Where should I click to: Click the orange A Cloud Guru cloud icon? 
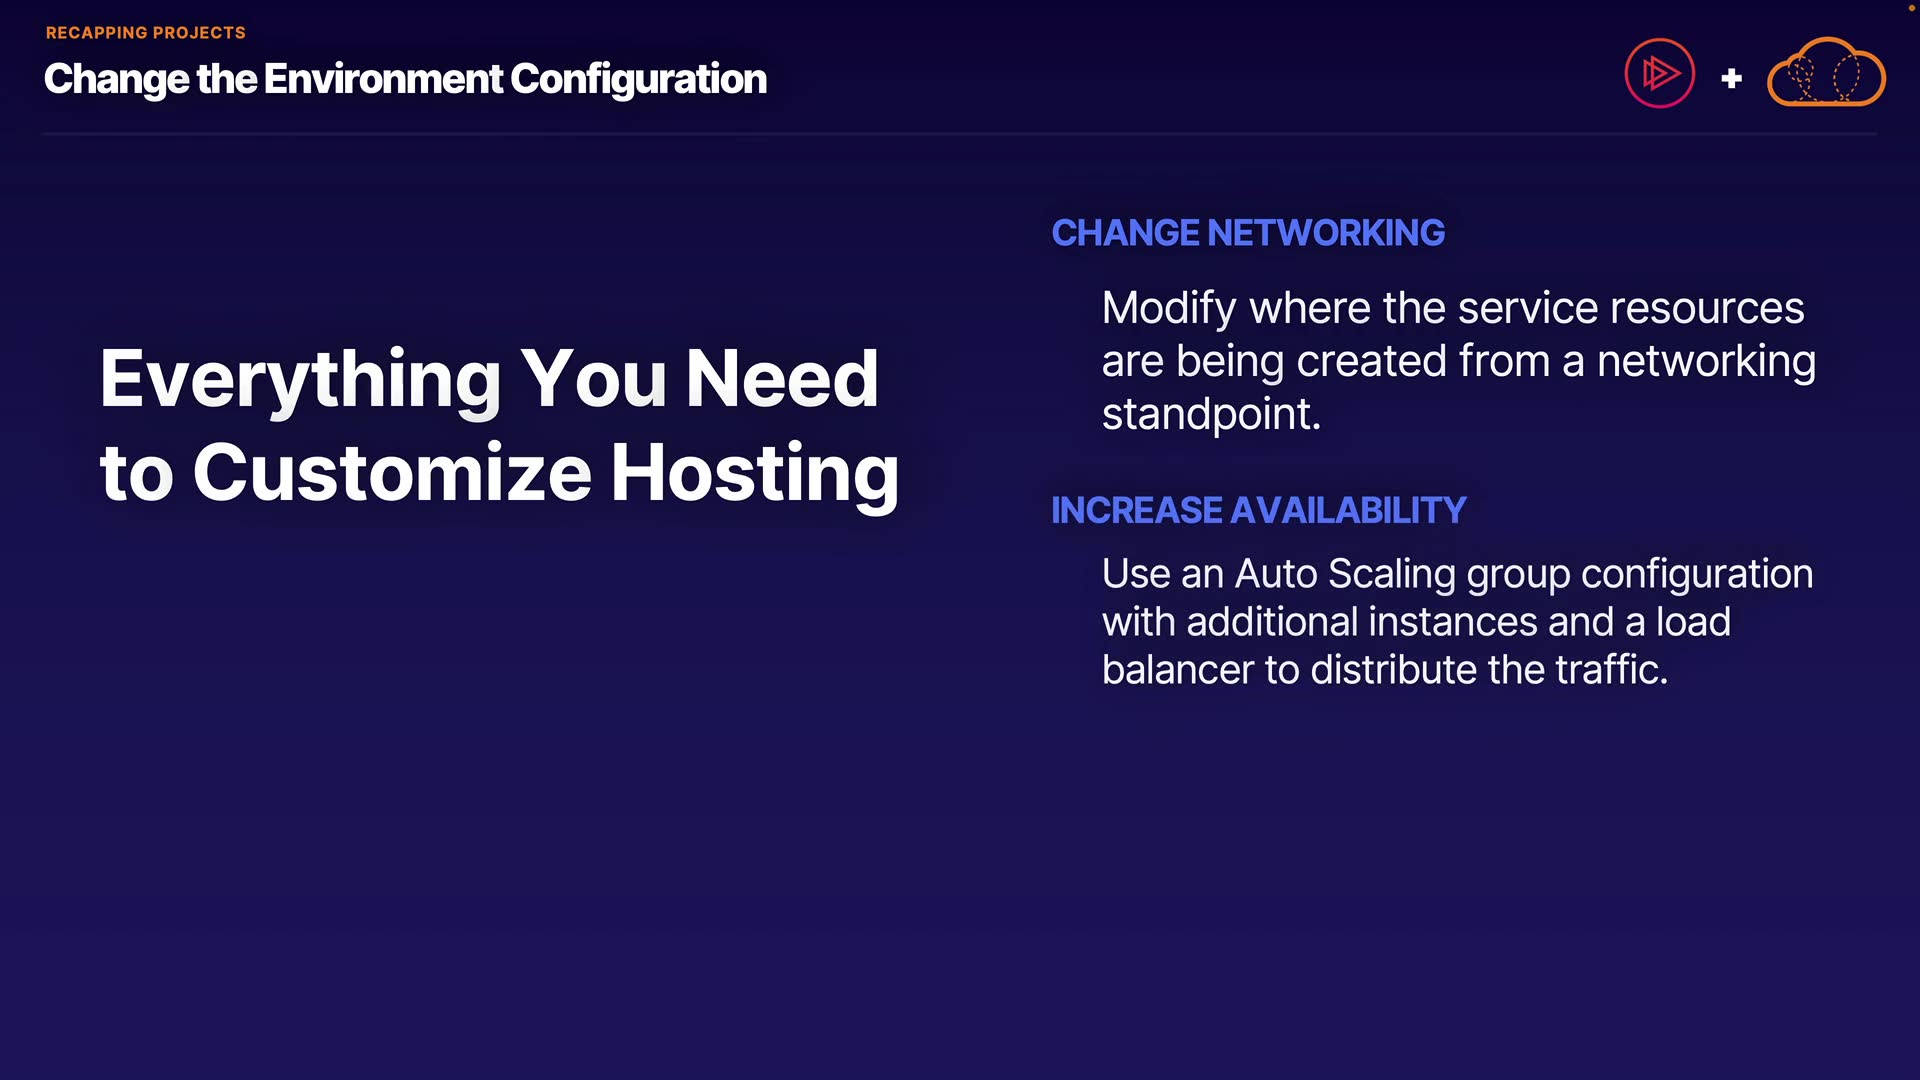coord(1826,73)
